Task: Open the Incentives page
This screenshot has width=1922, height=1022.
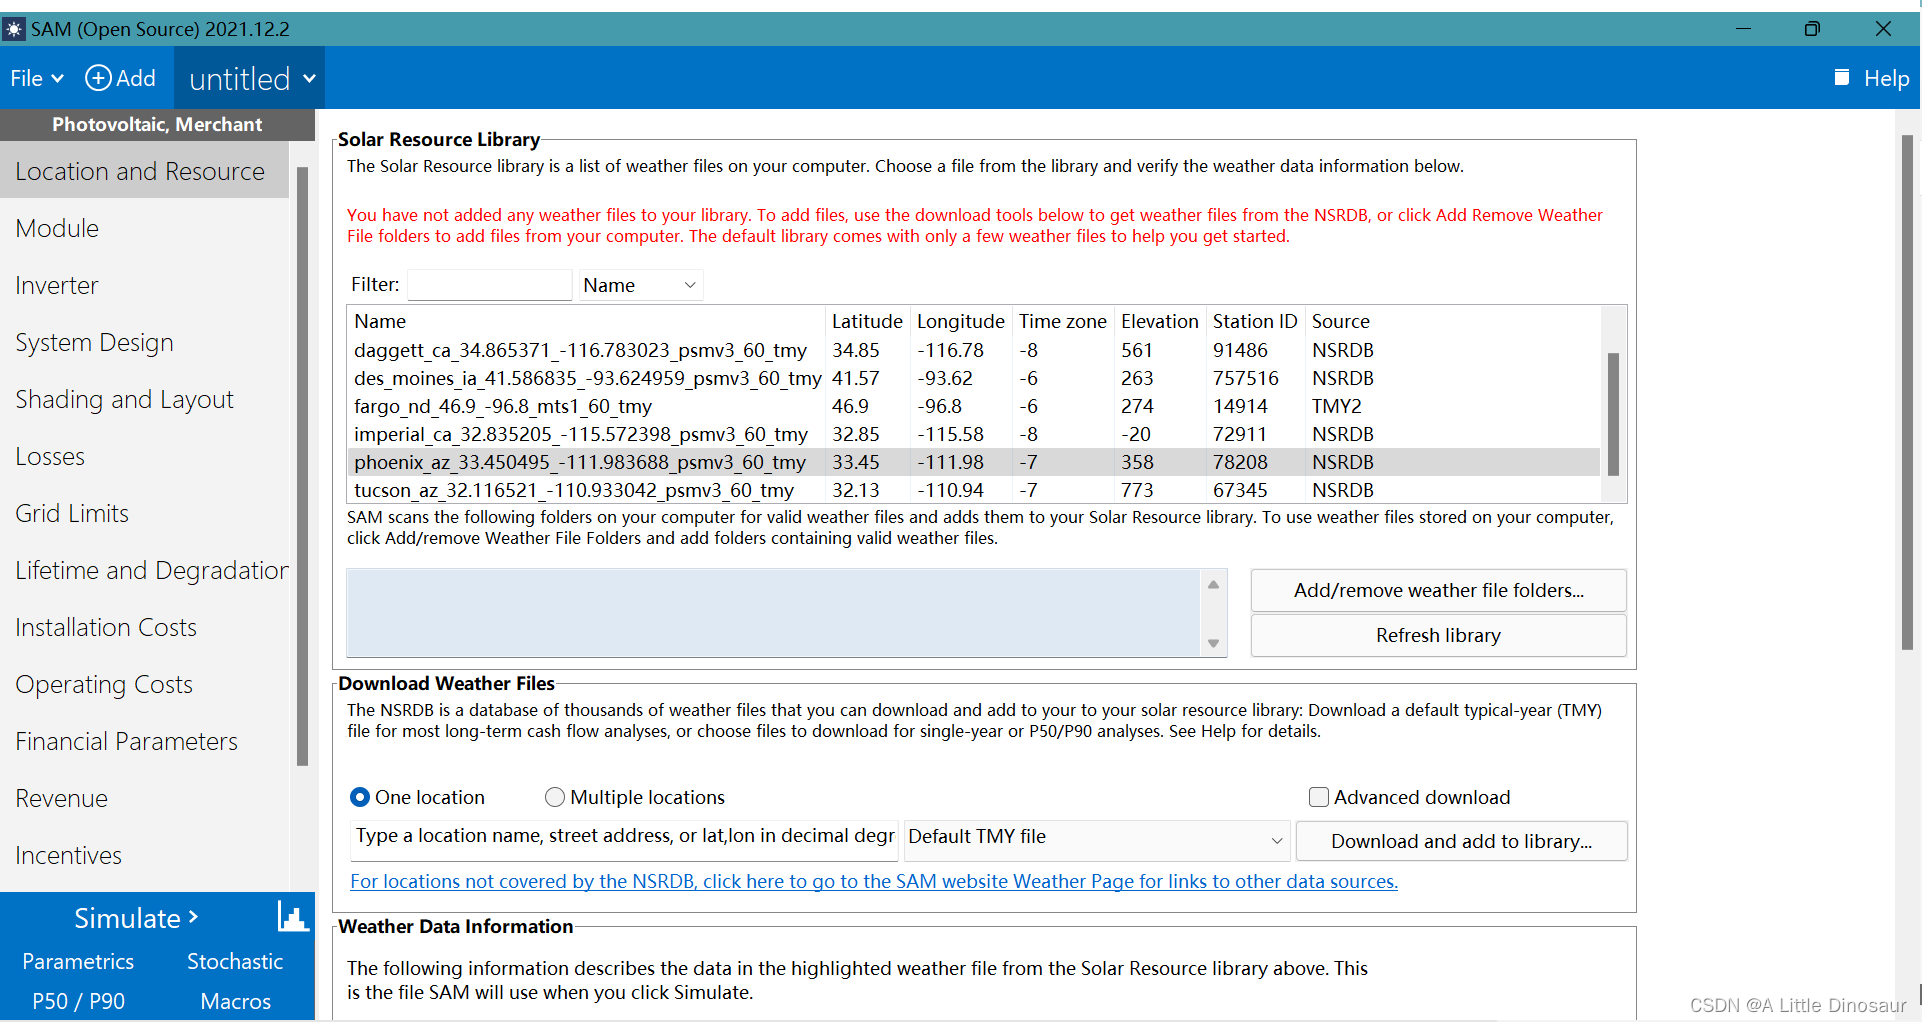Action: tap(144, 855)
